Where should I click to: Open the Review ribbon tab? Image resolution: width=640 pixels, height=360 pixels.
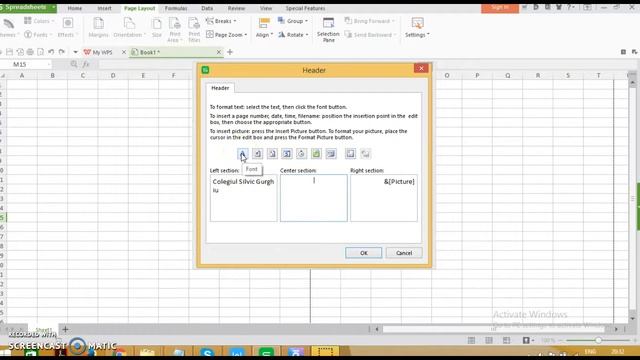(x=236, y=8)
